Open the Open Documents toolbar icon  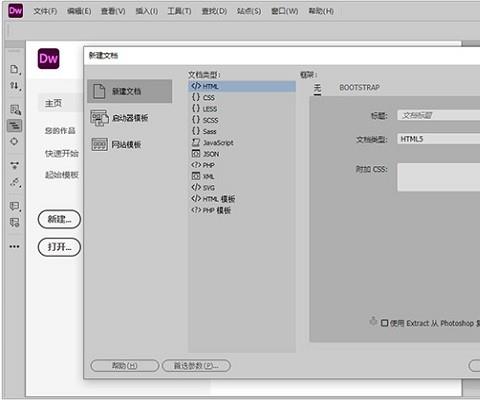point(15,69)
